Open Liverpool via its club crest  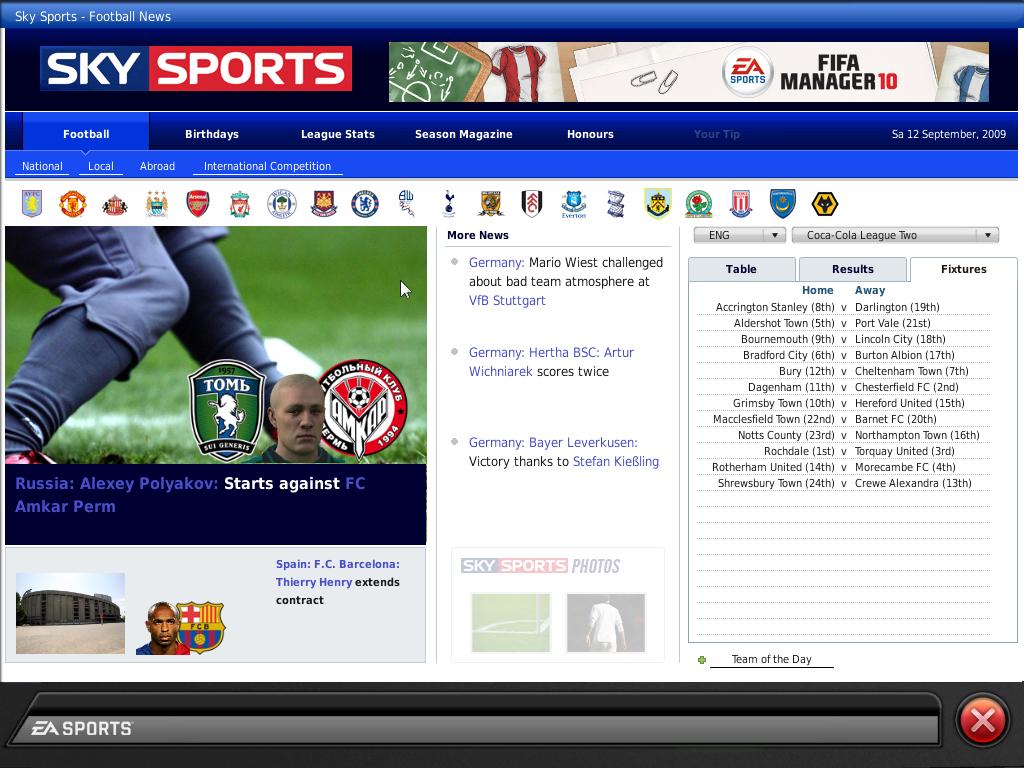click(x=239, y=204)
